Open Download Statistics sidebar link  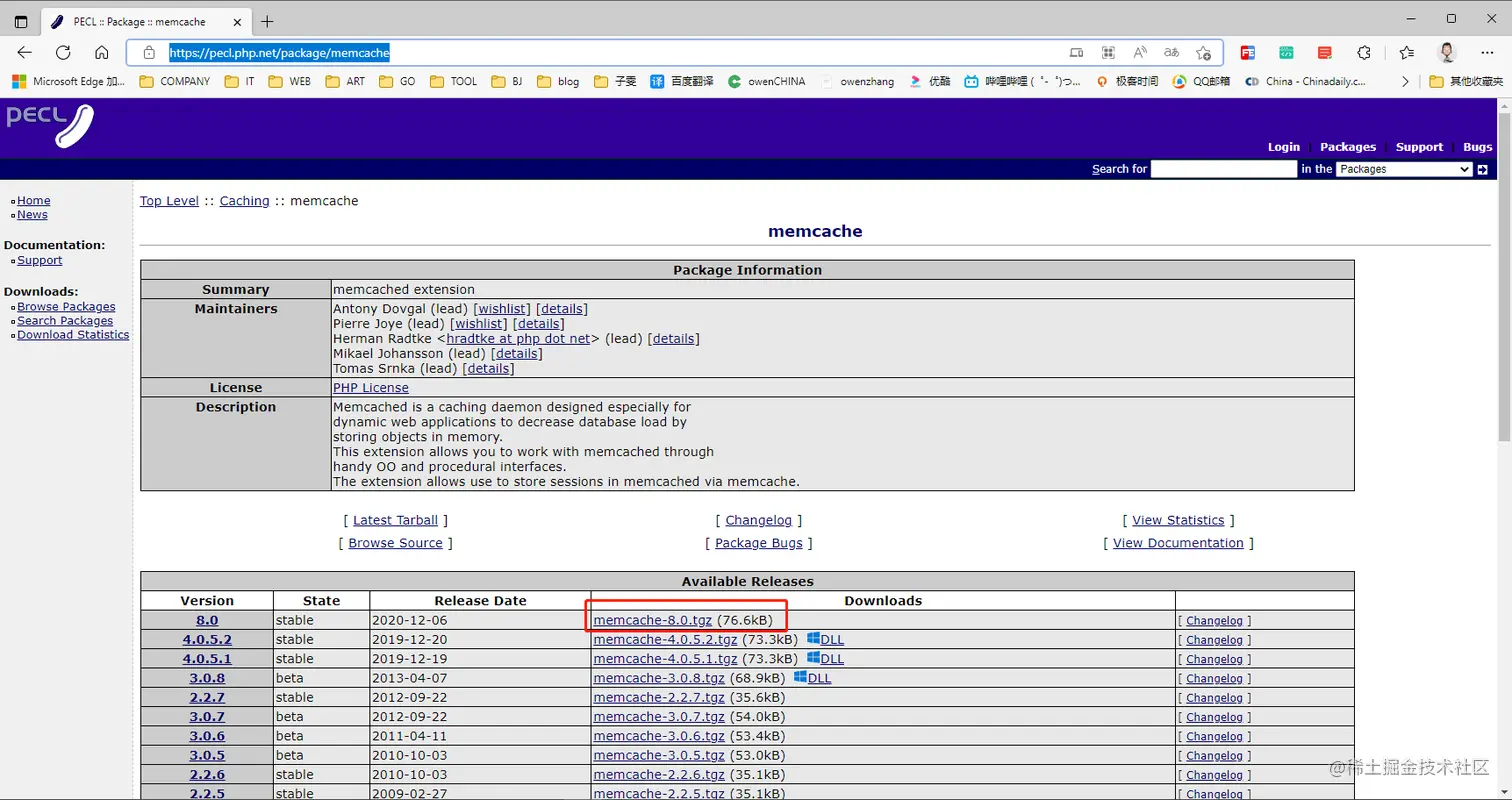pos(73,335)
